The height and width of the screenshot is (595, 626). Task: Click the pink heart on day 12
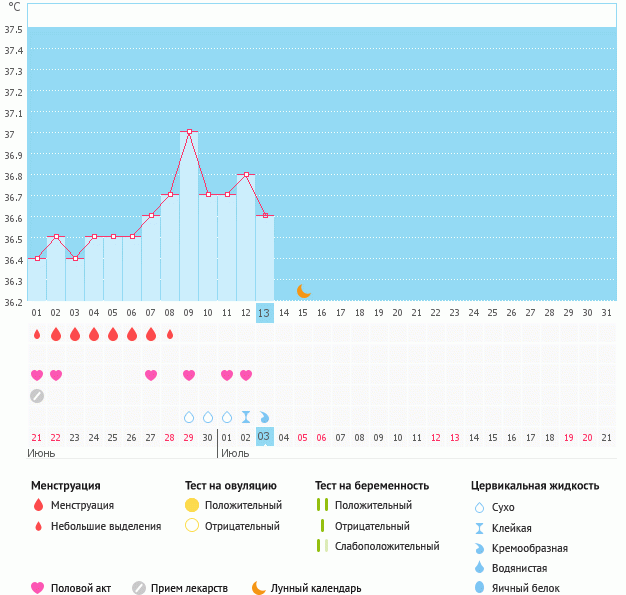point(246,375)
